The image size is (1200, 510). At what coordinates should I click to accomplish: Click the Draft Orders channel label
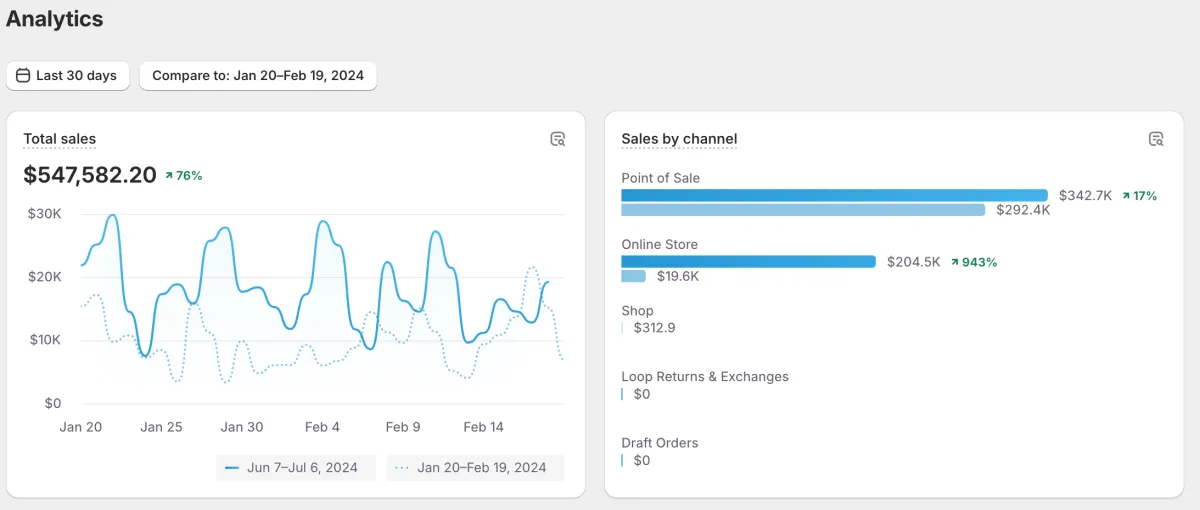coord(660,443)
